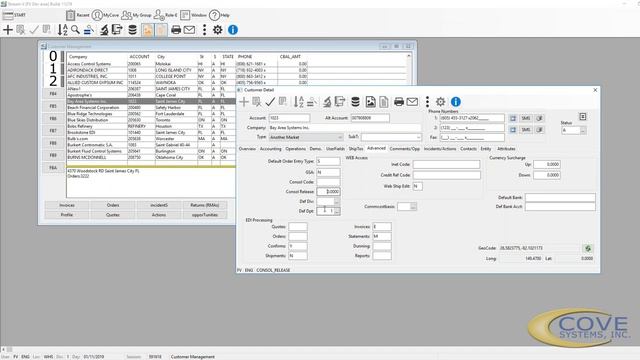This screenshot has width=640, height=360.
Task: Click the checkmark save icon in Customer Detail
Action: click(270, 102)
